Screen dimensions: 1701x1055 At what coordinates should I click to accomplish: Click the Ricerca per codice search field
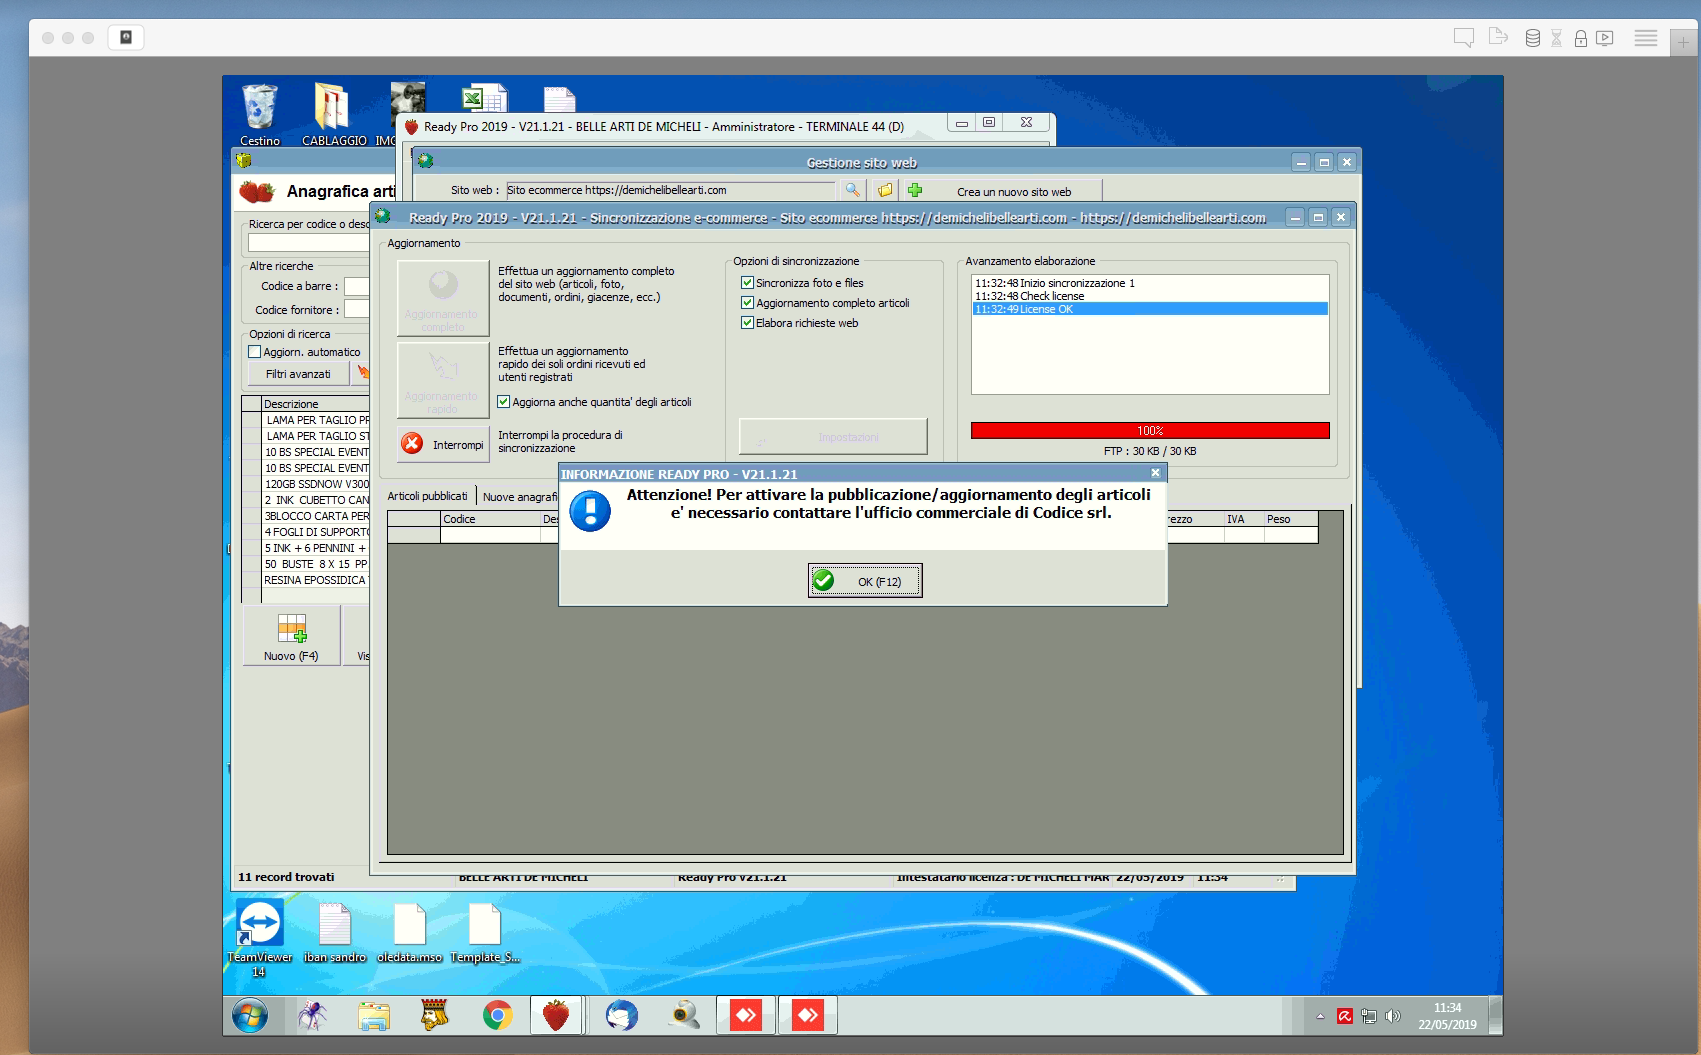pos(309,242)
